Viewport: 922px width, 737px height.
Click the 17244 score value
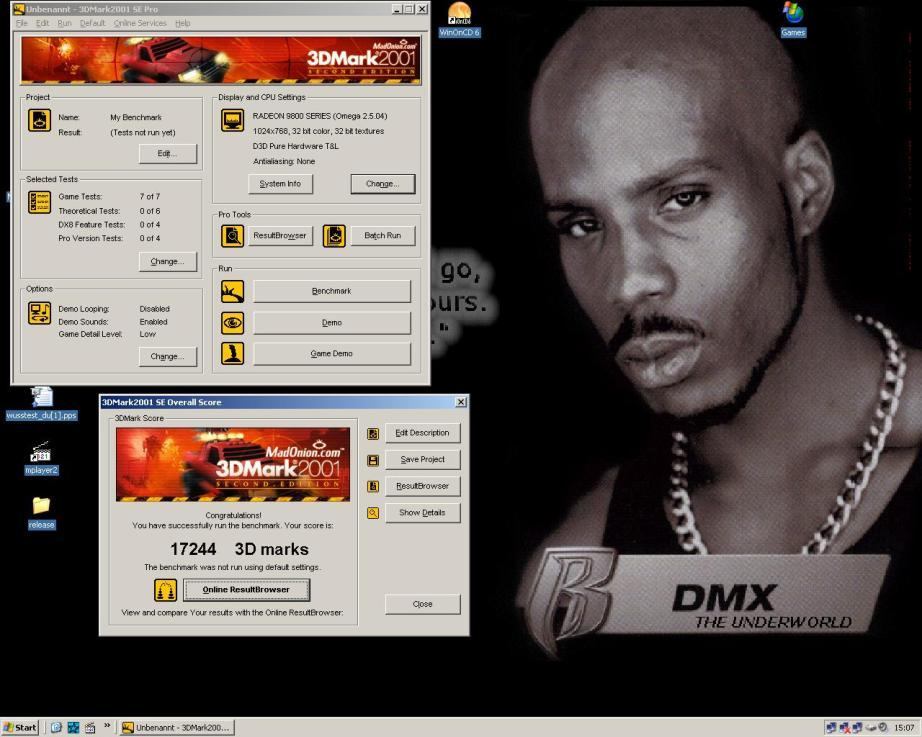[x=193, y=549]
